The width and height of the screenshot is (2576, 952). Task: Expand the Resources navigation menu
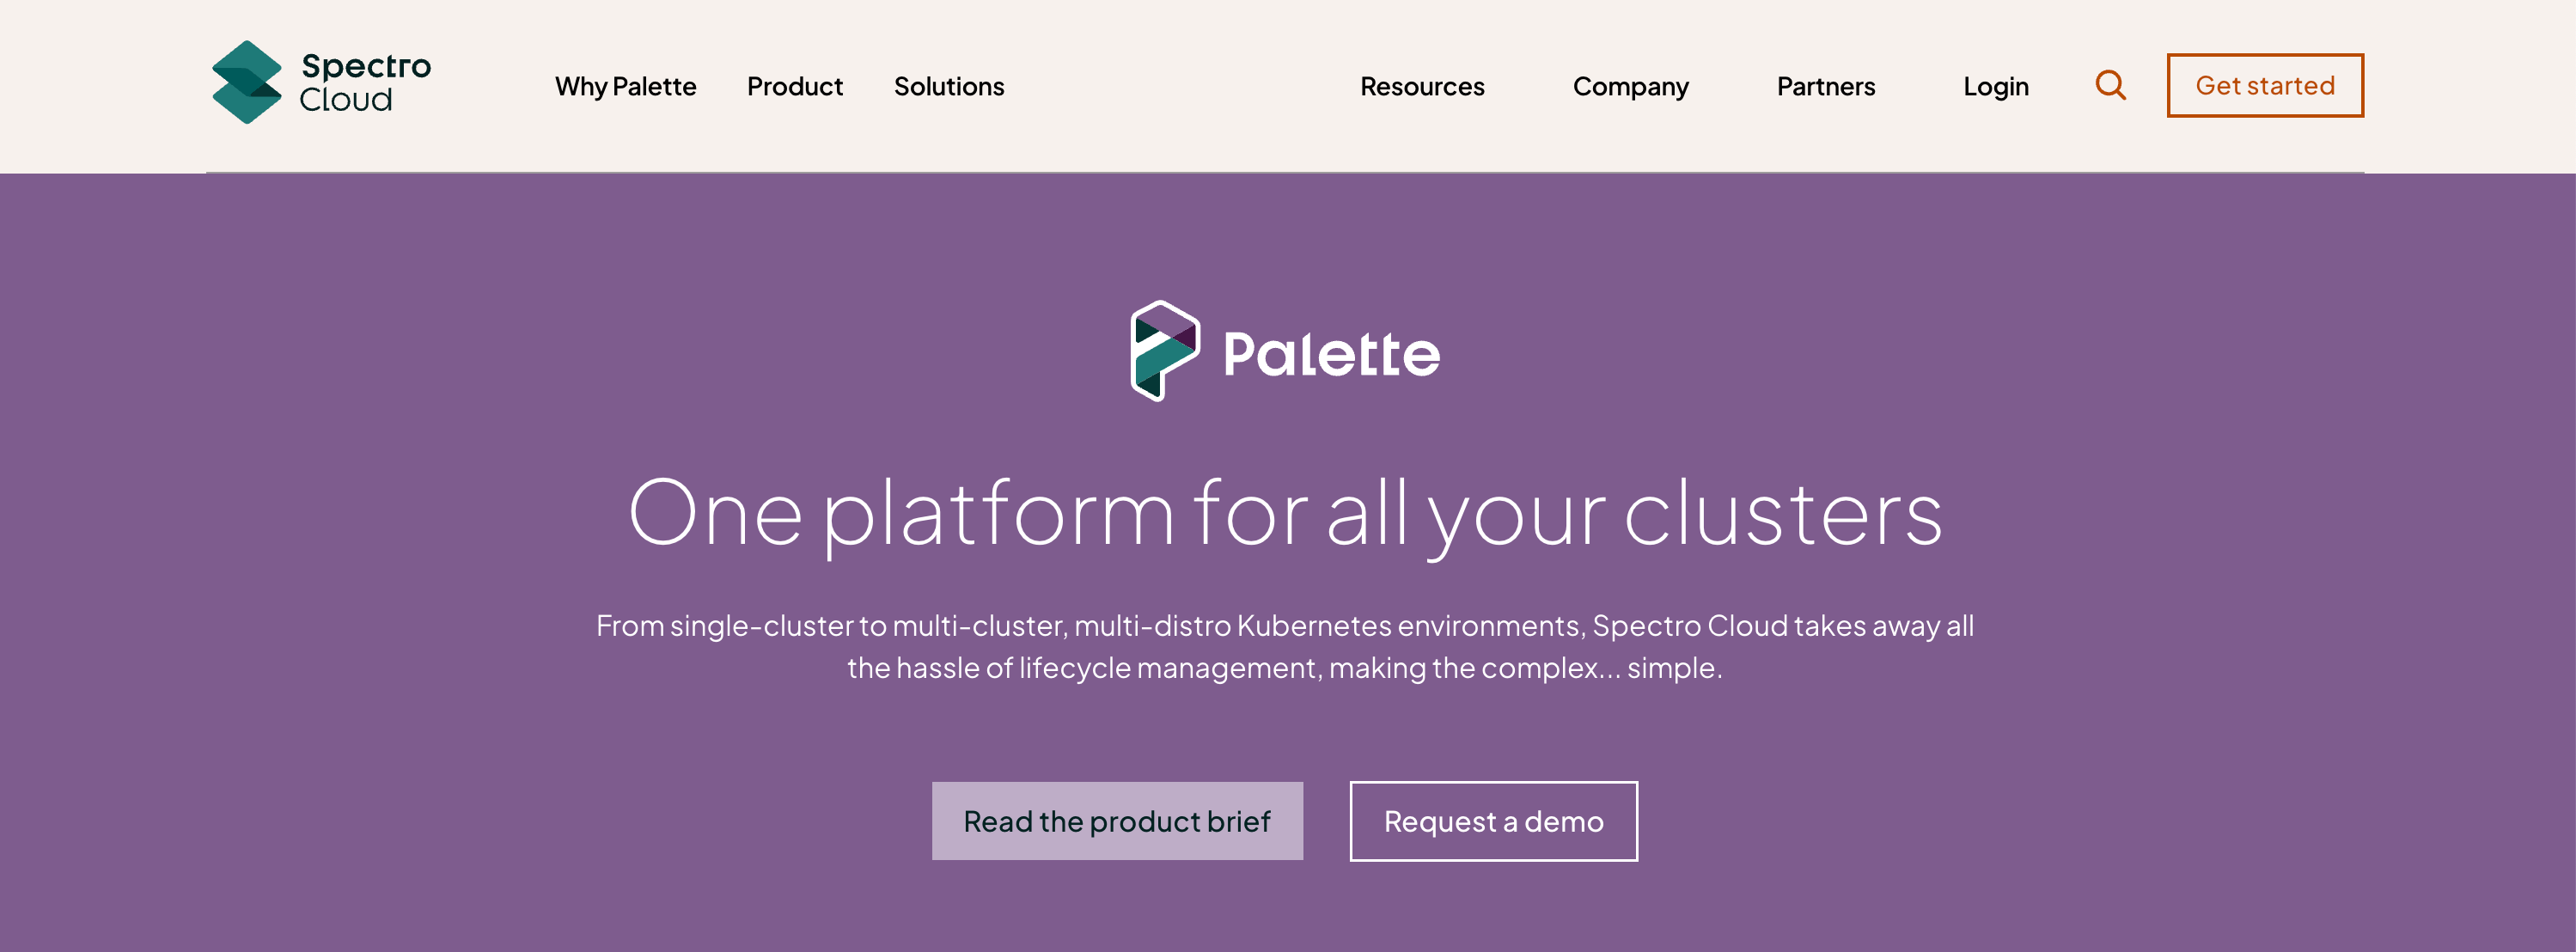[1422, 87]
